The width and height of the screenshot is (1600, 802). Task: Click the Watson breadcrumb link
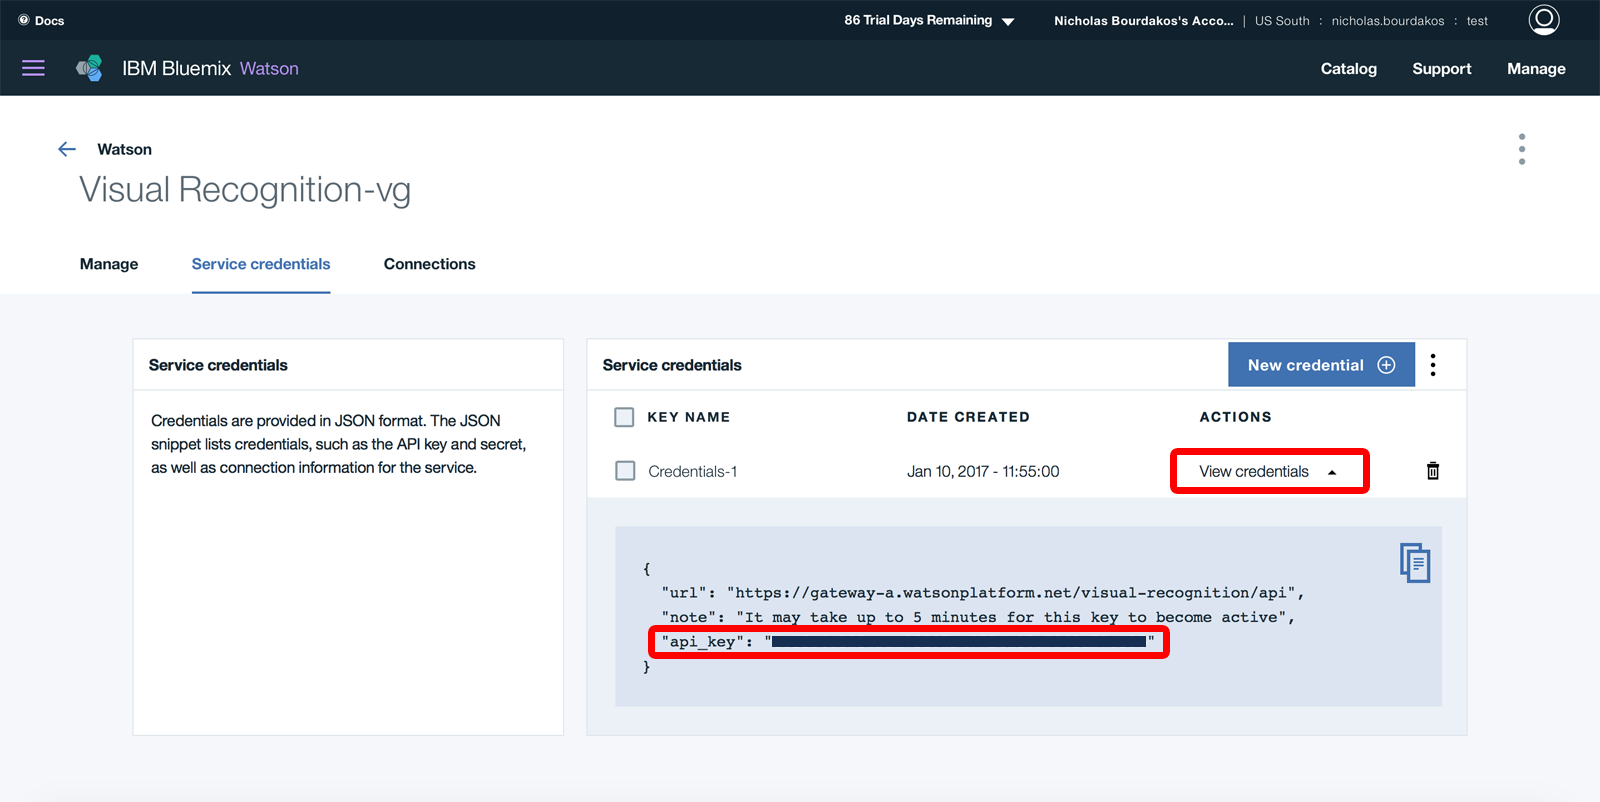click(x=125, y=149)
